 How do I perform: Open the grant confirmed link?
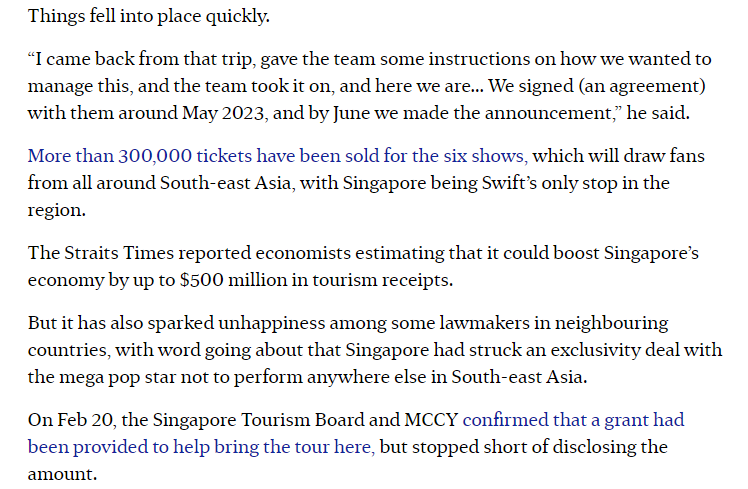573,421
